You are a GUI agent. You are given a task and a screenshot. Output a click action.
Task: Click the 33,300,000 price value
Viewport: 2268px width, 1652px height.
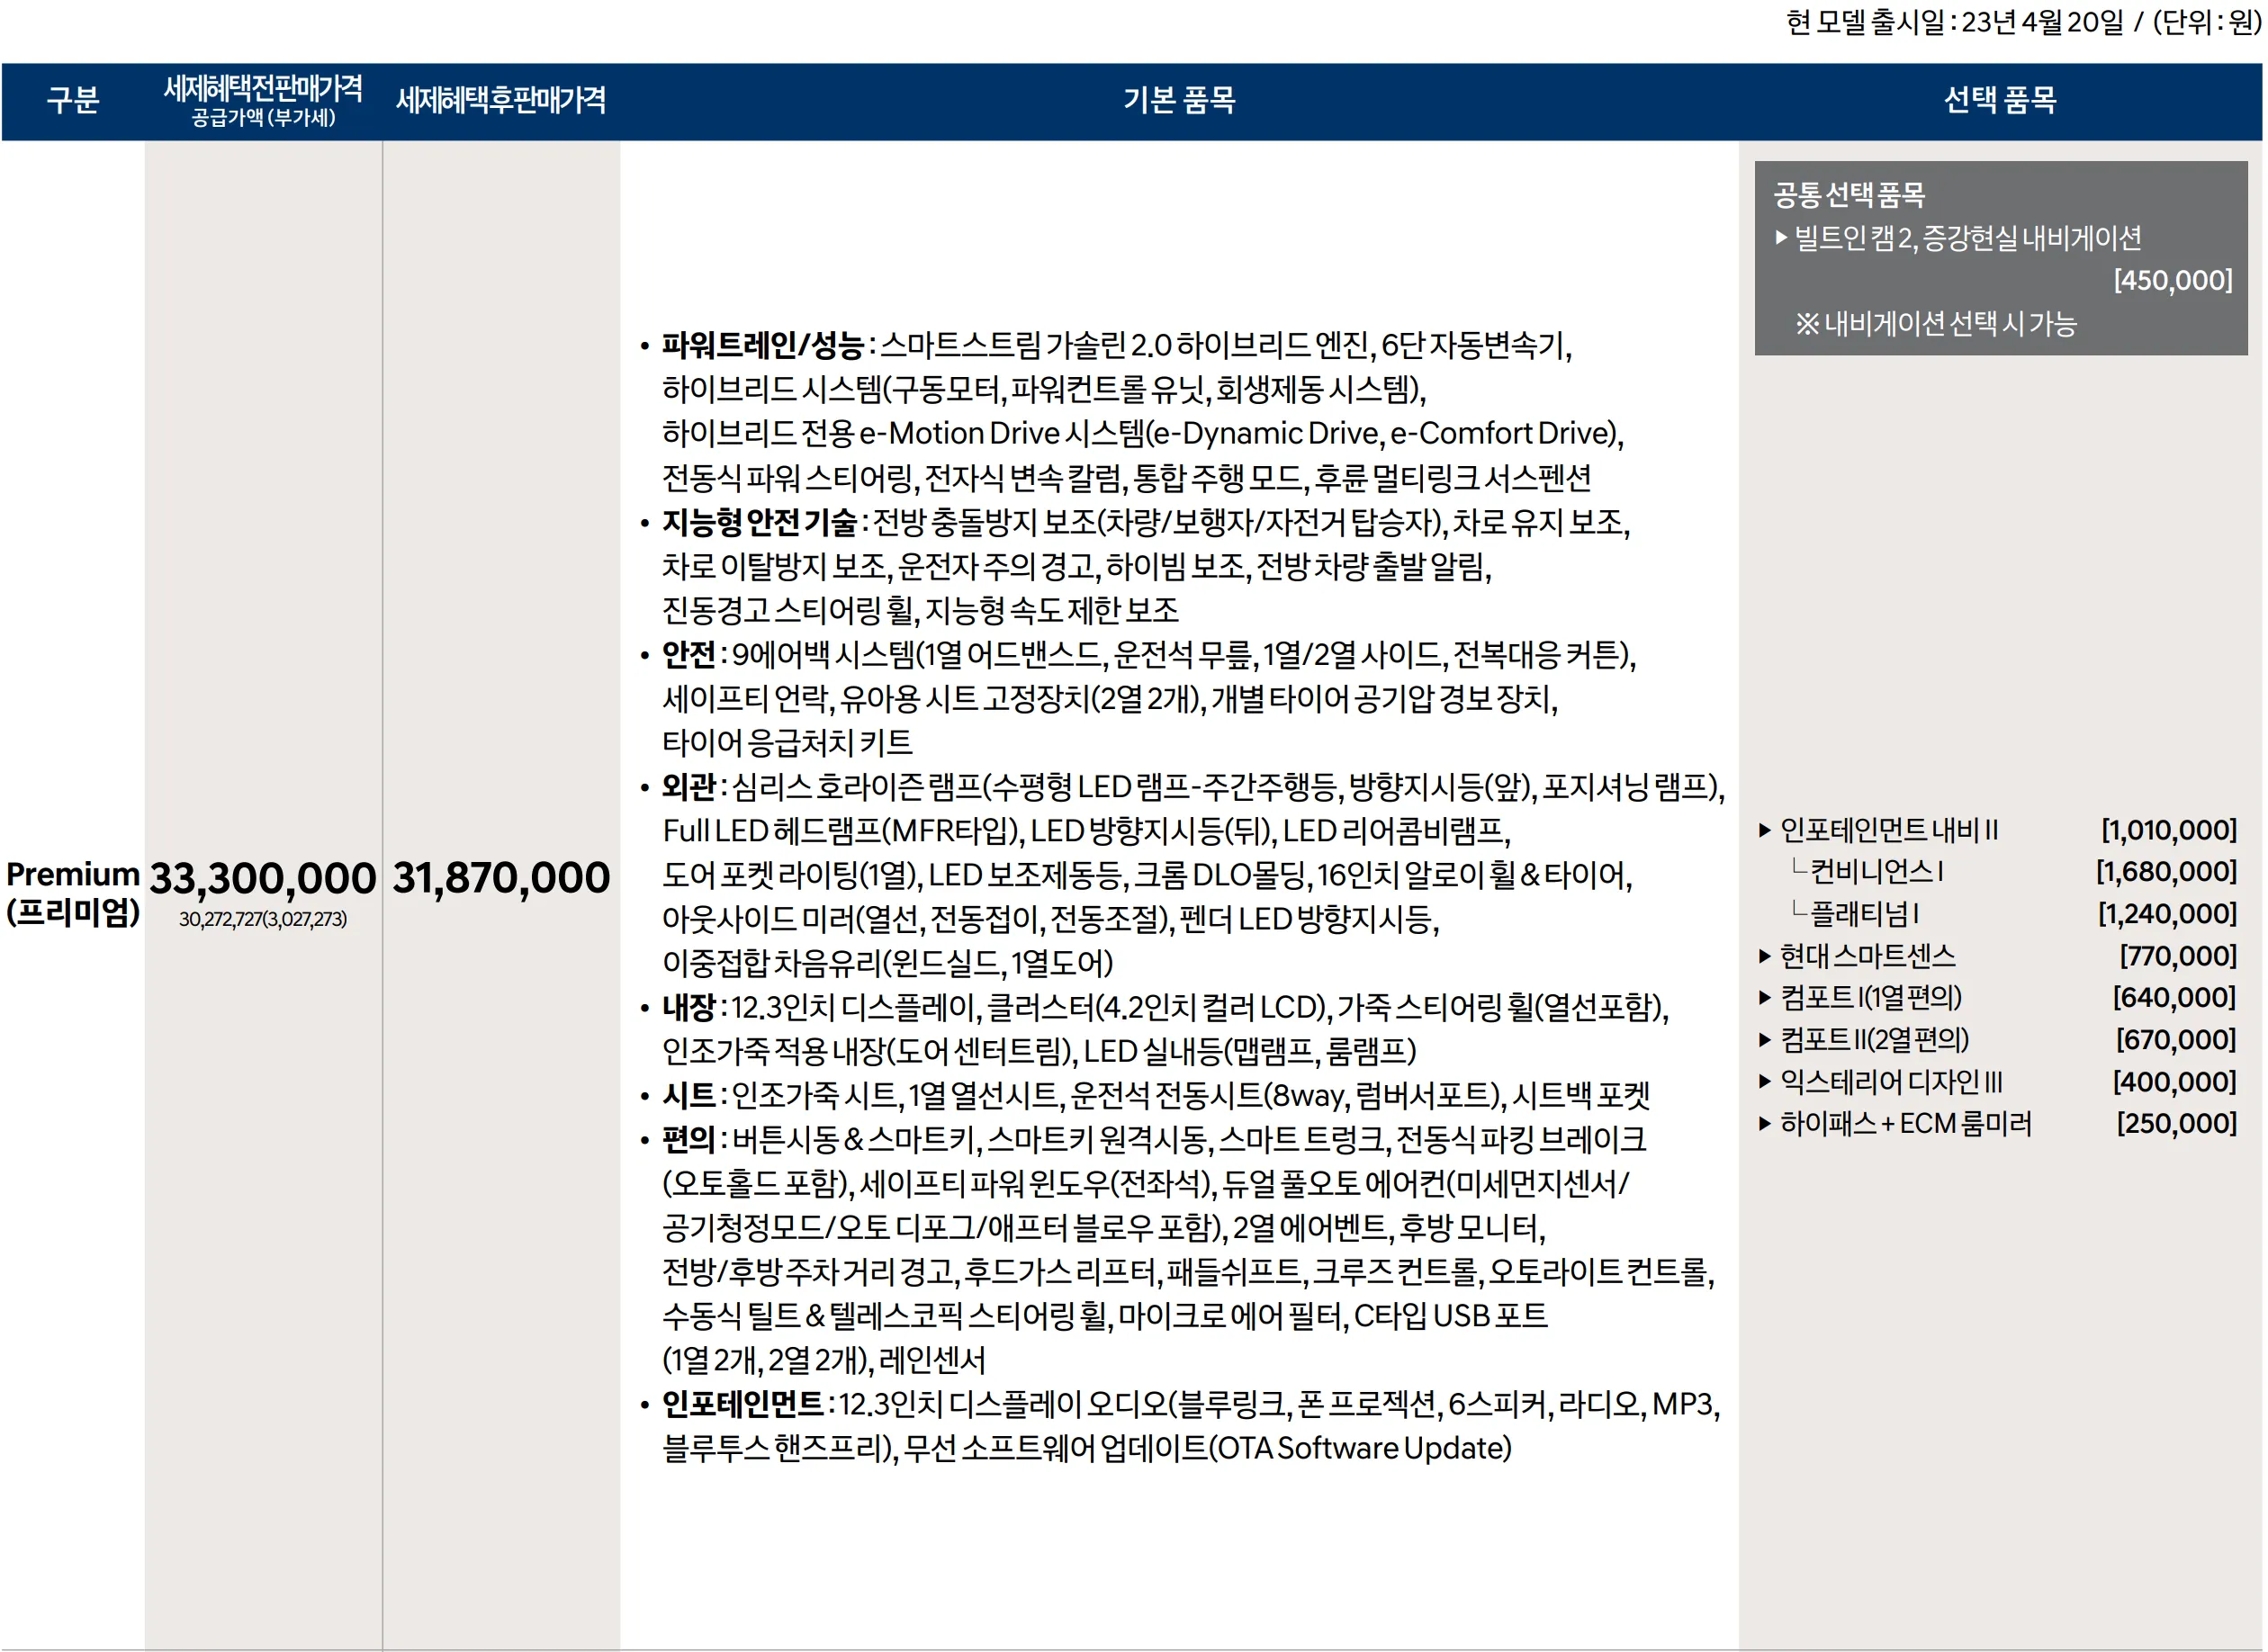(x=262, y=878)
